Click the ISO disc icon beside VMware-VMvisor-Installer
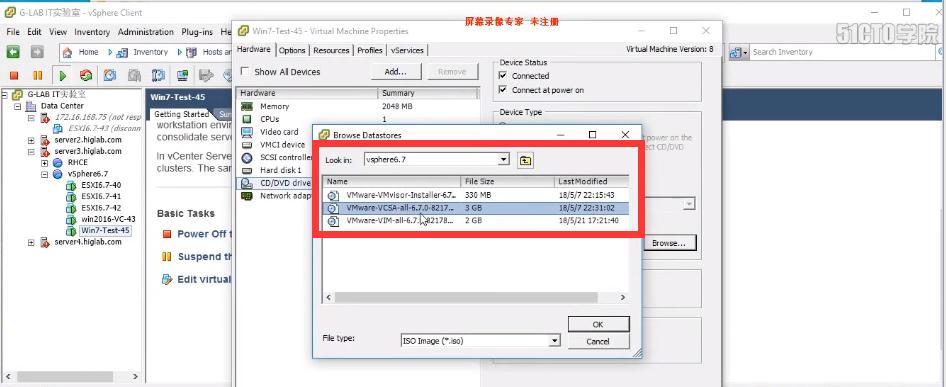The image size is (946, 387). [x=333, y=195]
